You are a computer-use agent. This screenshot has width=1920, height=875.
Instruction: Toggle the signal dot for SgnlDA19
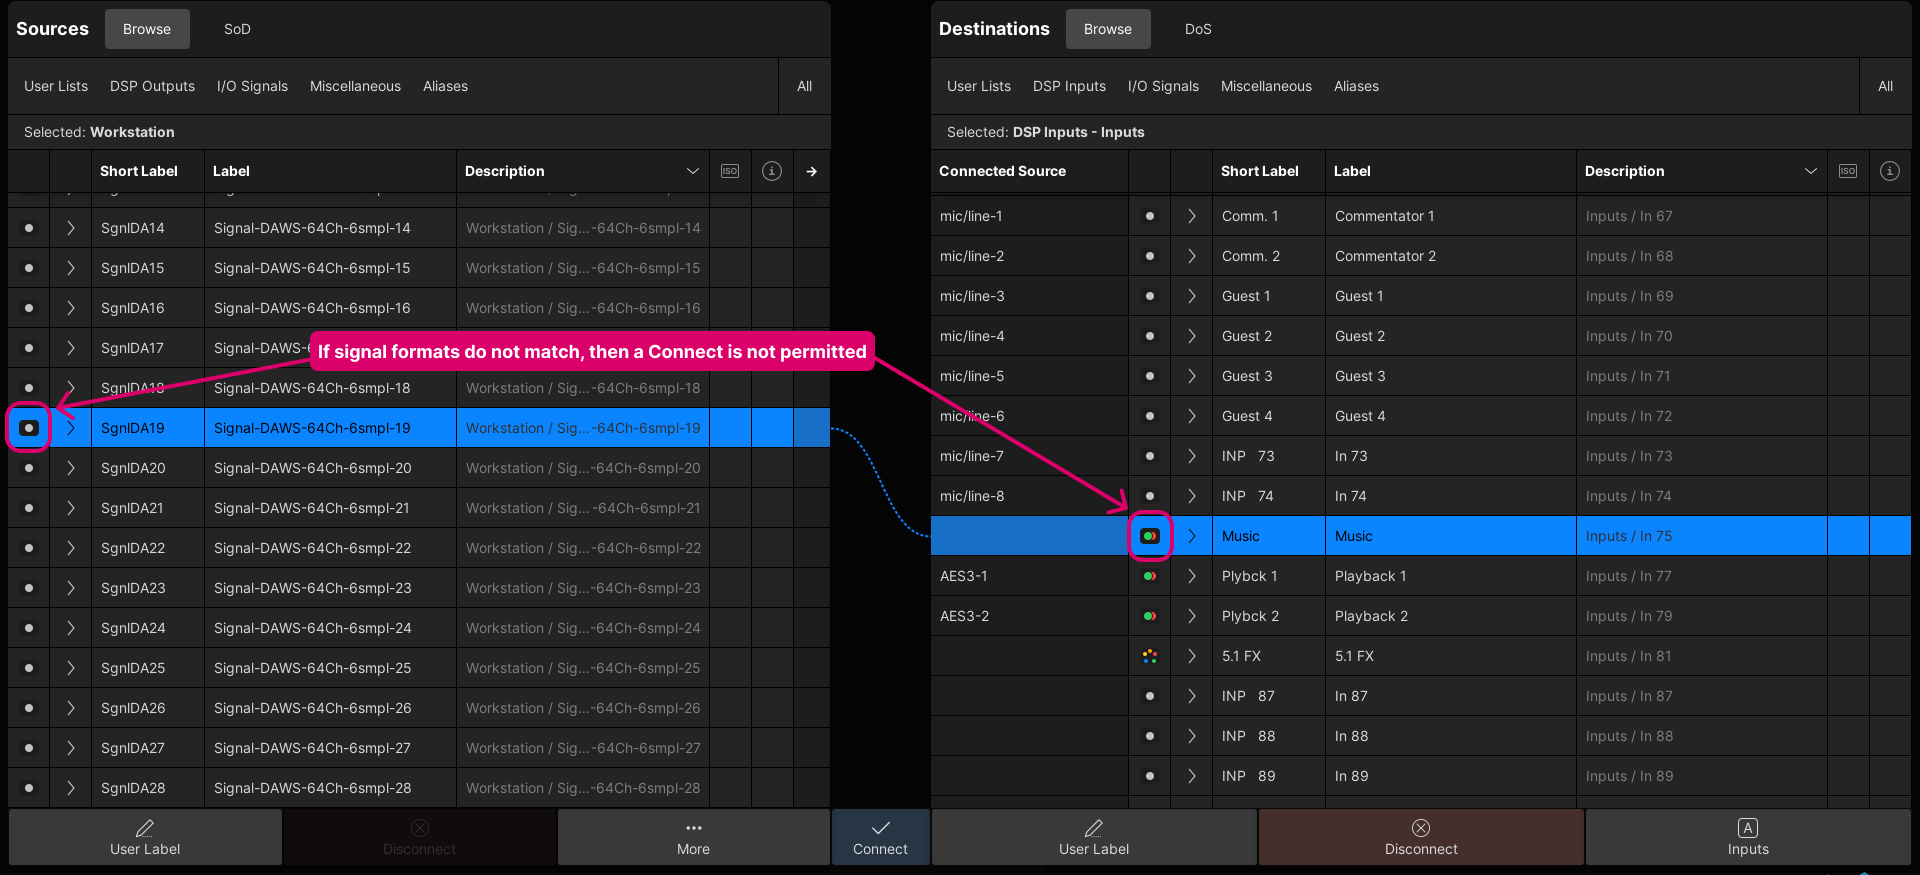[29, 428]
